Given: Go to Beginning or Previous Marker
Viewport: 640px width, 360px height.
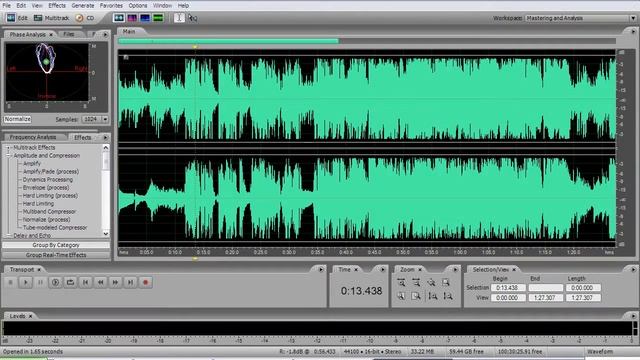Looking at the screenshot, I should [85, 282].
